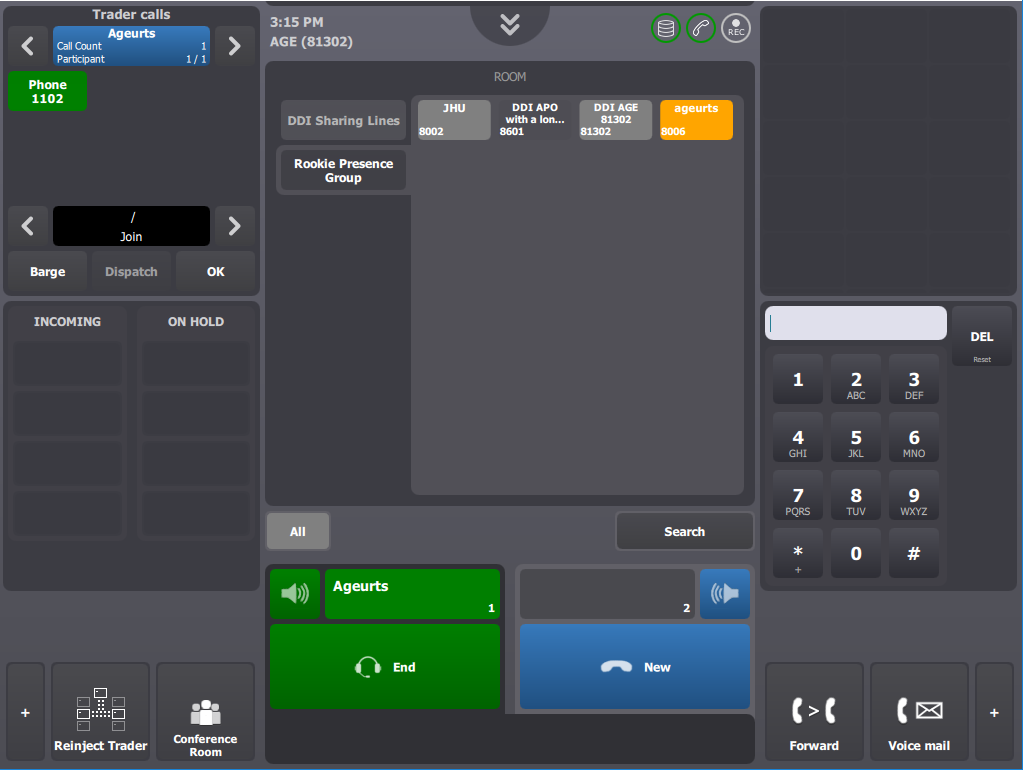Select the Rookie Presence Group tab

(x=343, y=170)
